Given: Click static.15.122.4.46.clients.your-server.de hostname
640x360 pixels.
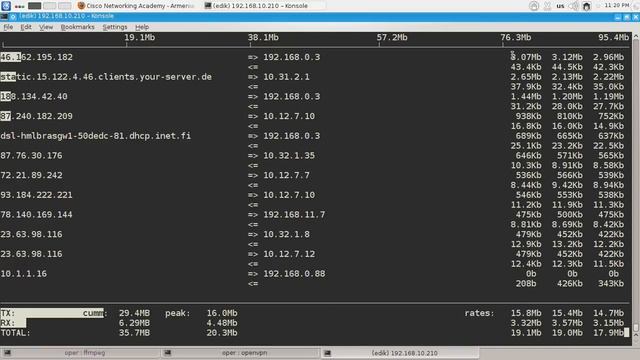Looking at the screenshot, I should [x=106, y=77].
